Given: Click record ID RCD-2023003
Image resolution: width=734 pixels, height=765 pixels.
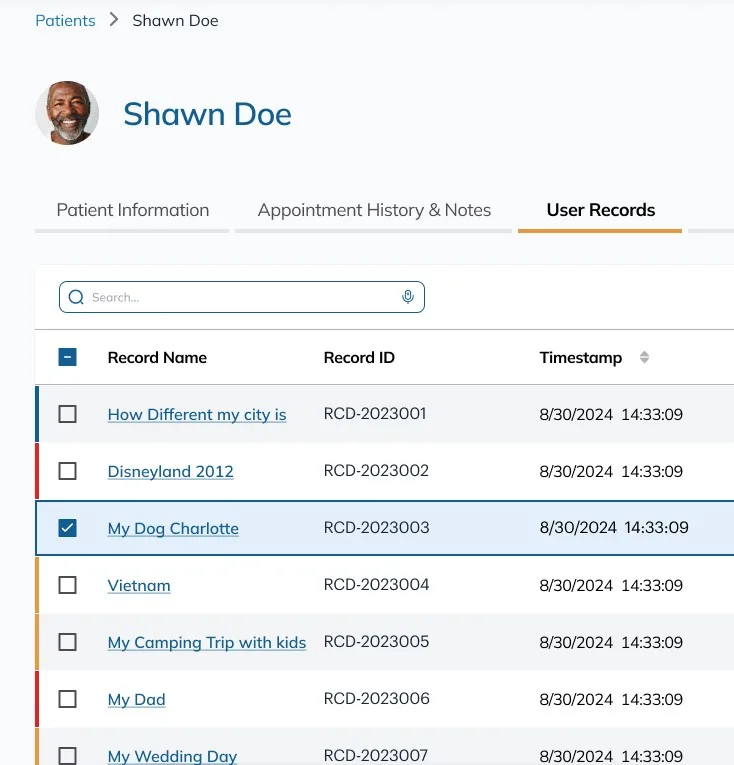Looking at the screenshot, I should pos(376,527).
